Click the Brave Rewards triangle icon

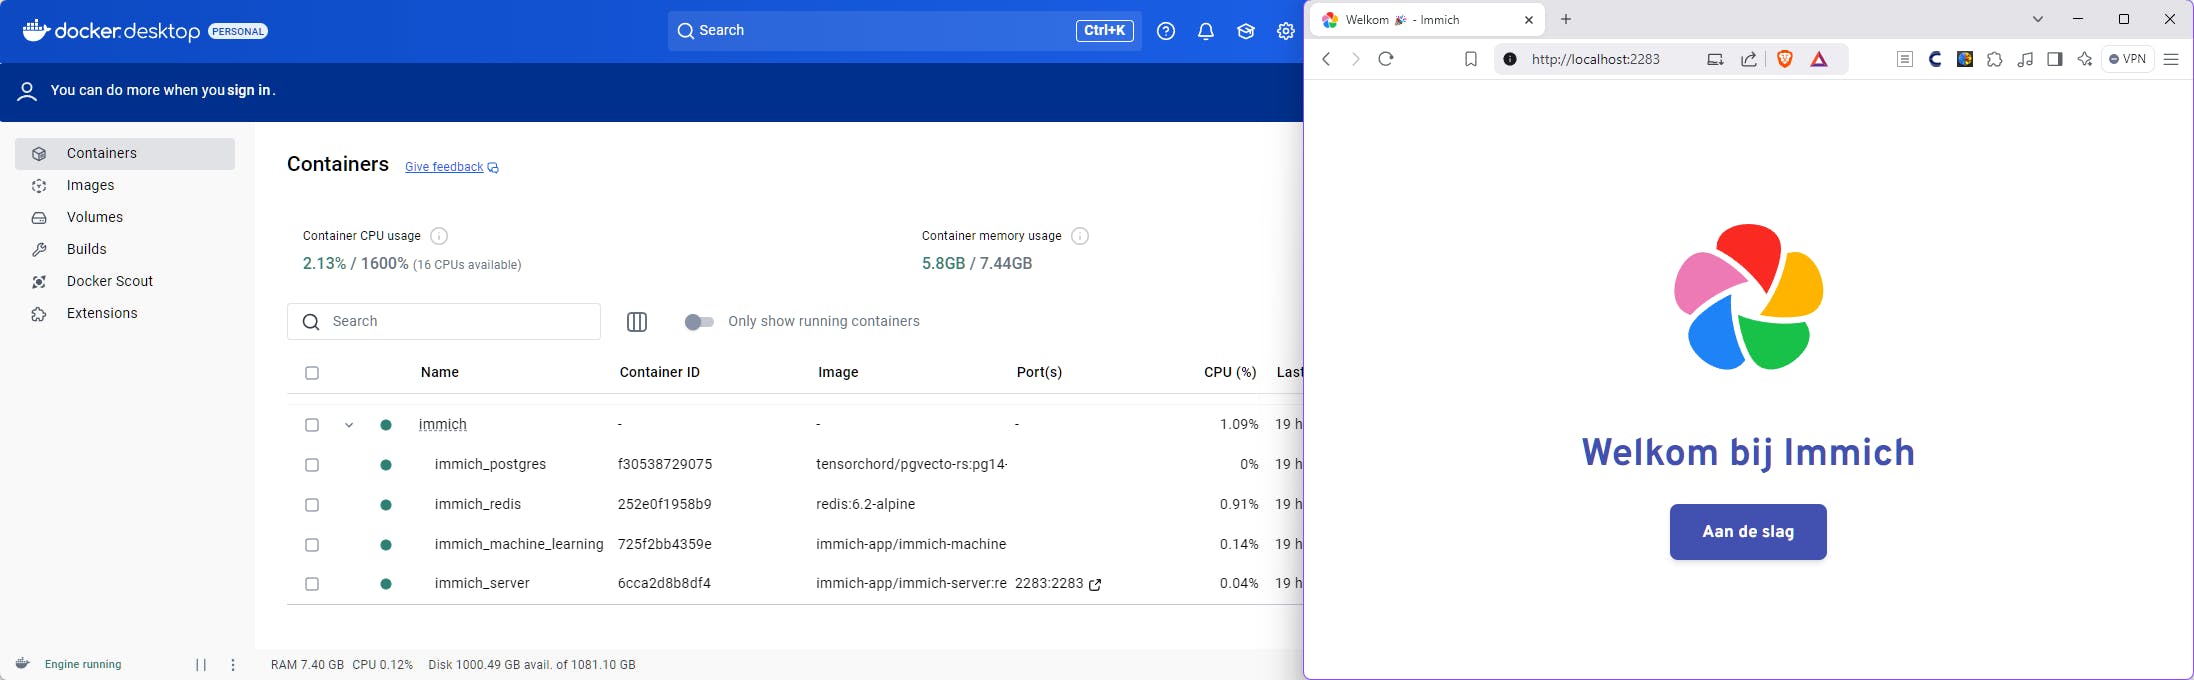[x=1819, y=60]
